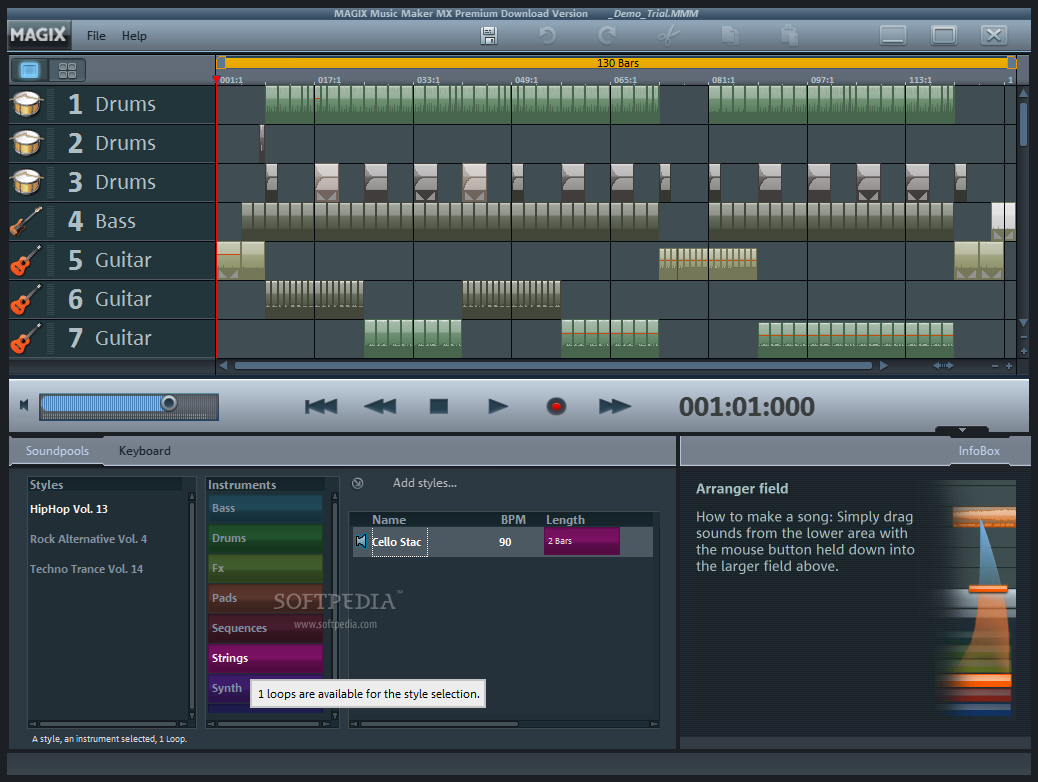Image resolution: width=1038 pixels, height=782 pixels.
Task: Click the redo arrow icon
Action: point(606,35)
